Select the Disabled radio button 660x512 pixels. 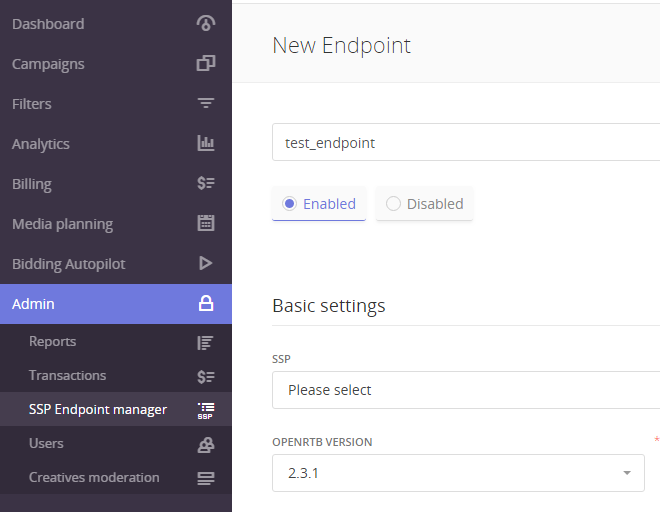click(x=393, y=204)
